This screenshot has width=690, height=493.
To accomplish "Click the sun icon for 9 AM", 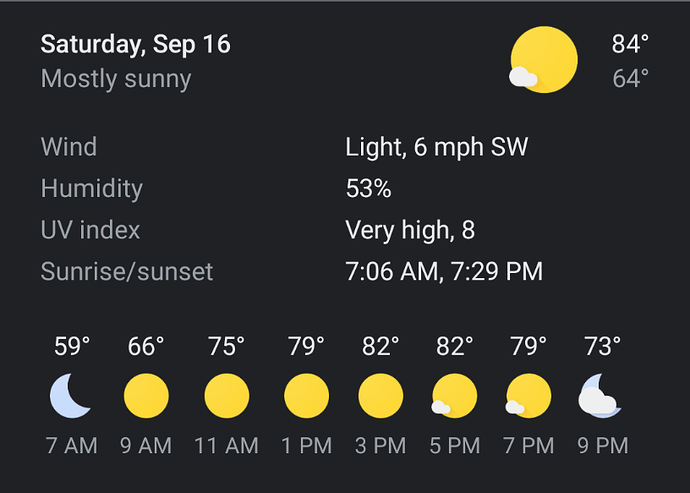I will [x=146, y=396].
